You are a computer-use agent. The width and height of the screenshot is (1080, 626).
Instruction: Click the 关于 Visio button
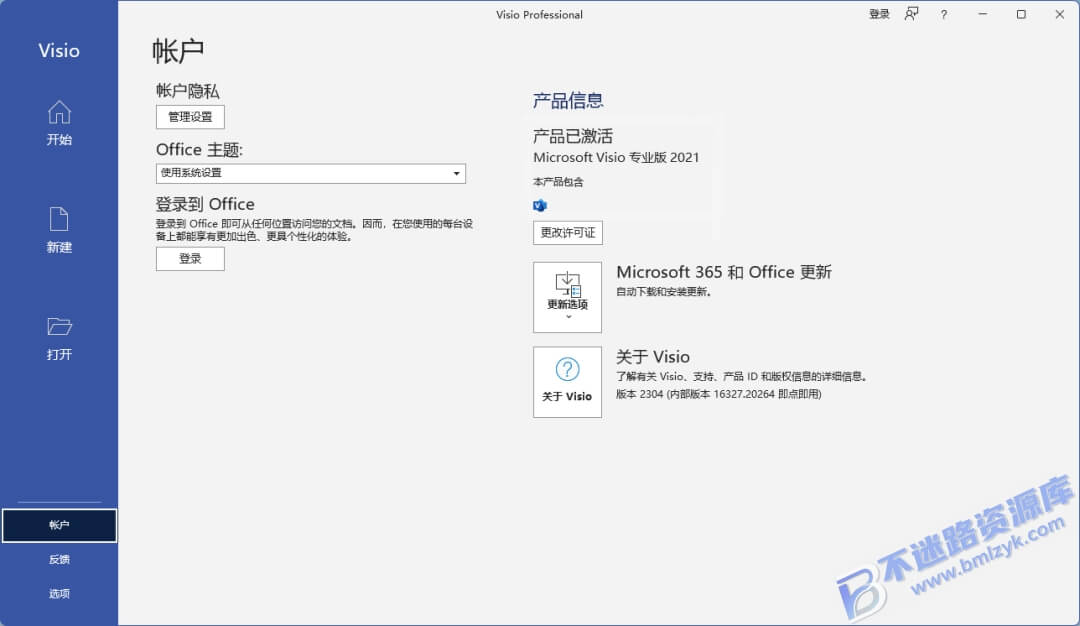coord(568,382)
